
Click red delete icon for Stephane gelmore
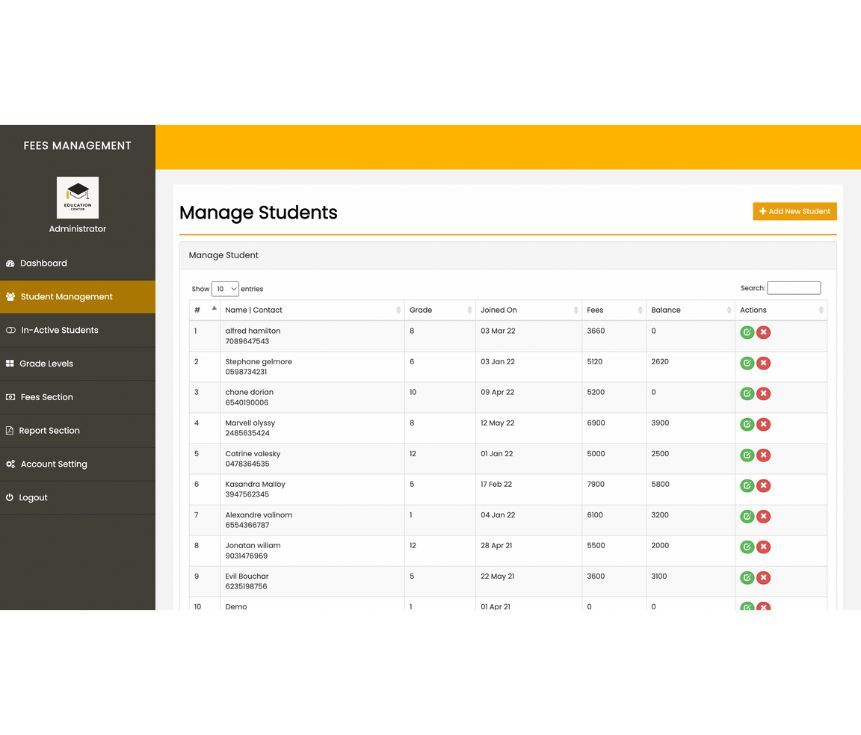(x=763, y=363)
